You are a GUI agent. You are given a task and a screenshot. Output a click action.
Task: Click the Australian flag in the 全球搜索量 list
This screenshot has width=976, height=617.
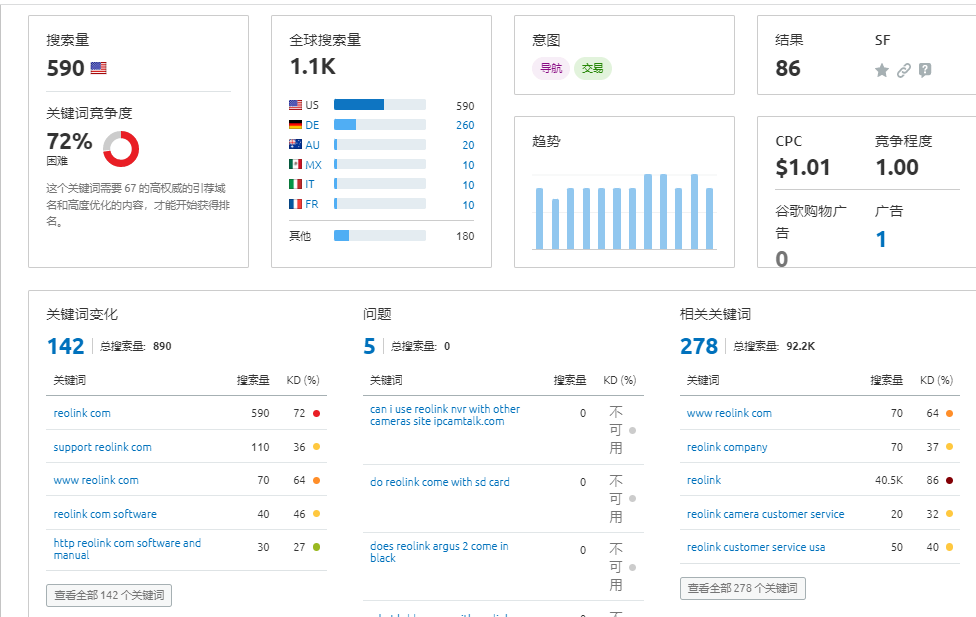click(x=296, y=144)
